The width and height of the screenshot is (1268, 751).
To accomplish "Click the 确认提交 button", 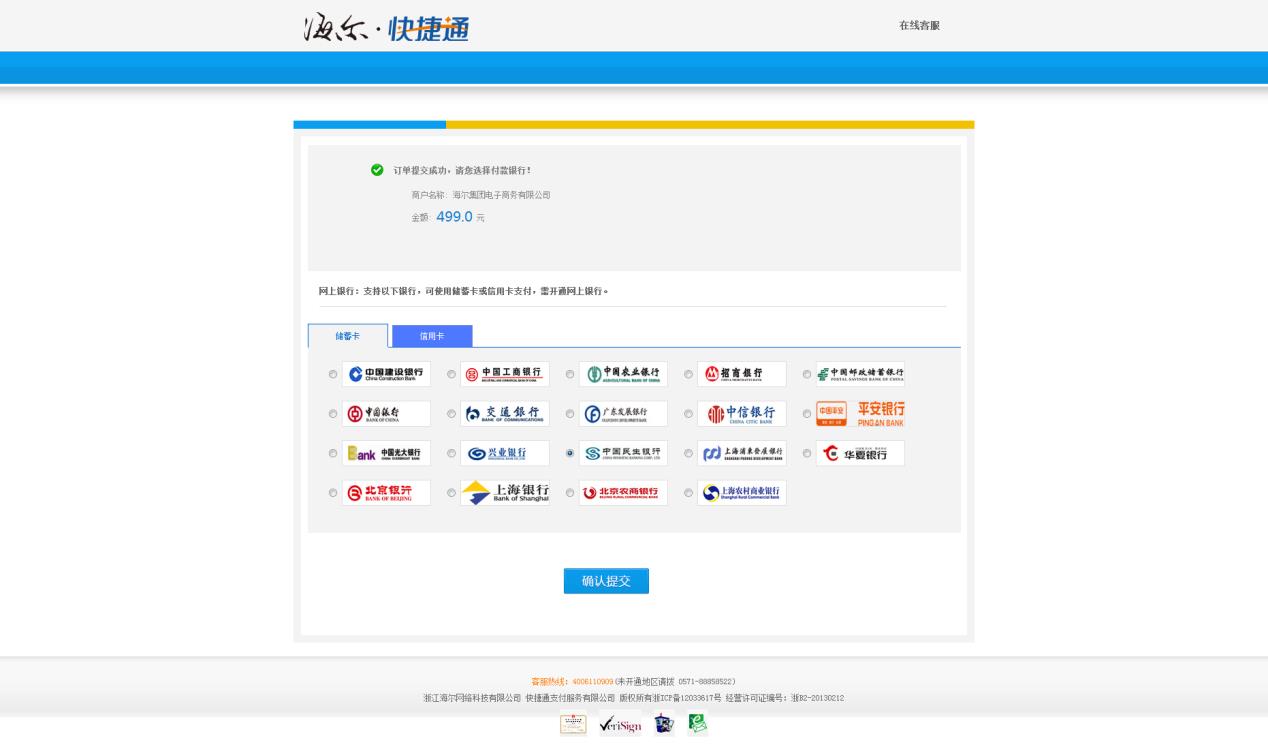I will [x=606, y=581].
